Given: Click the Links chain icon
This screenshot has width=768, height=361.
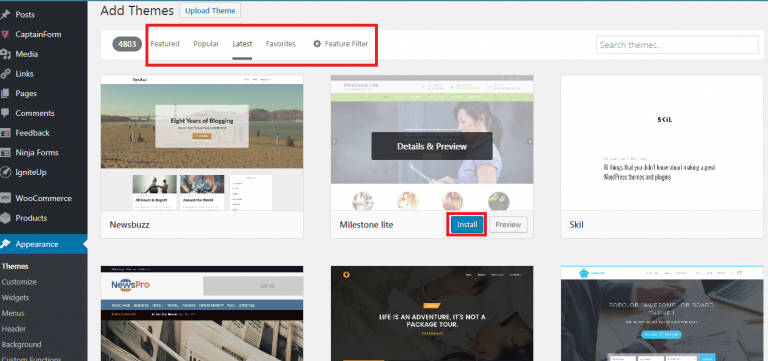Looking at the screenshot, I should tap(5, 73).
